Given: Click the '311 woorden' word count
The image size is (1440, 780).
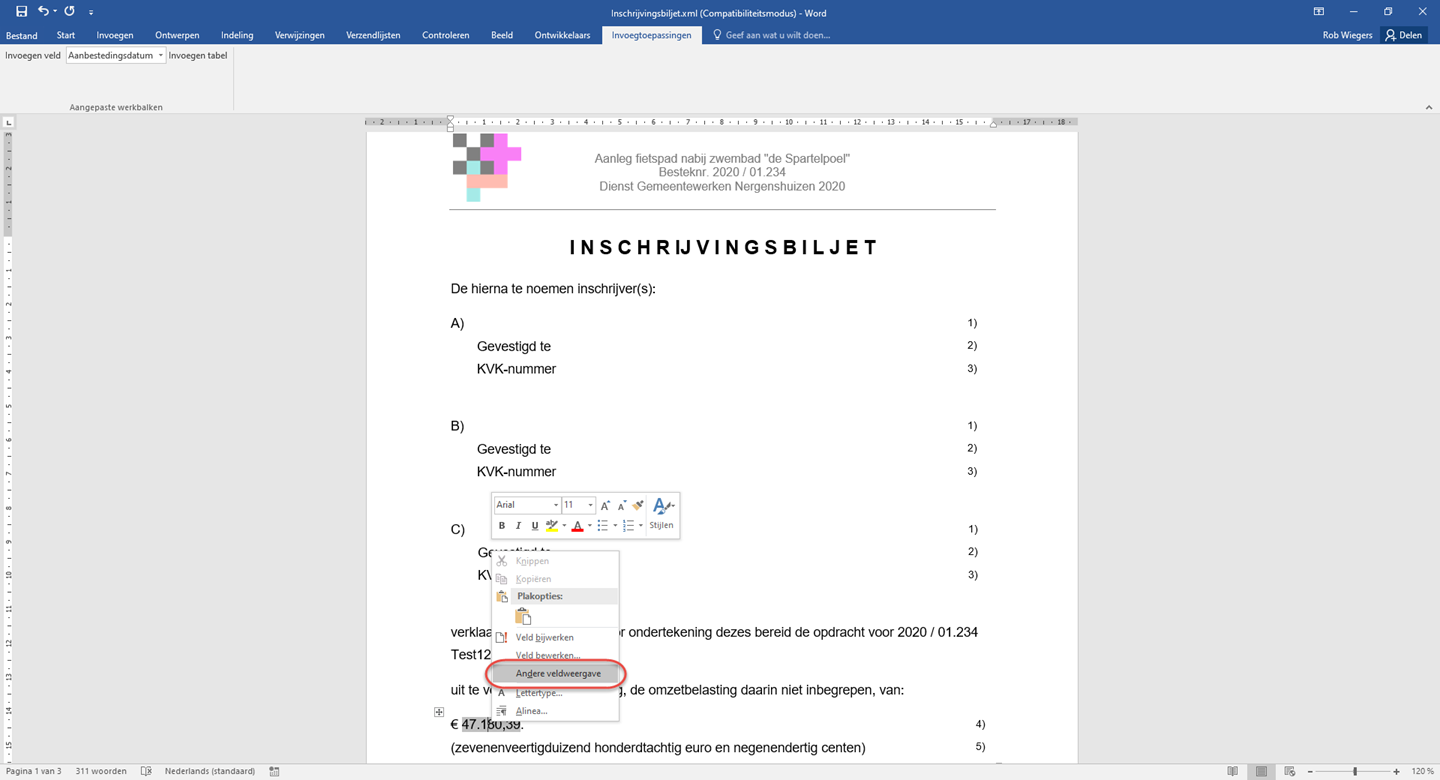Looking at the screenshot, I should coord(101,771).
